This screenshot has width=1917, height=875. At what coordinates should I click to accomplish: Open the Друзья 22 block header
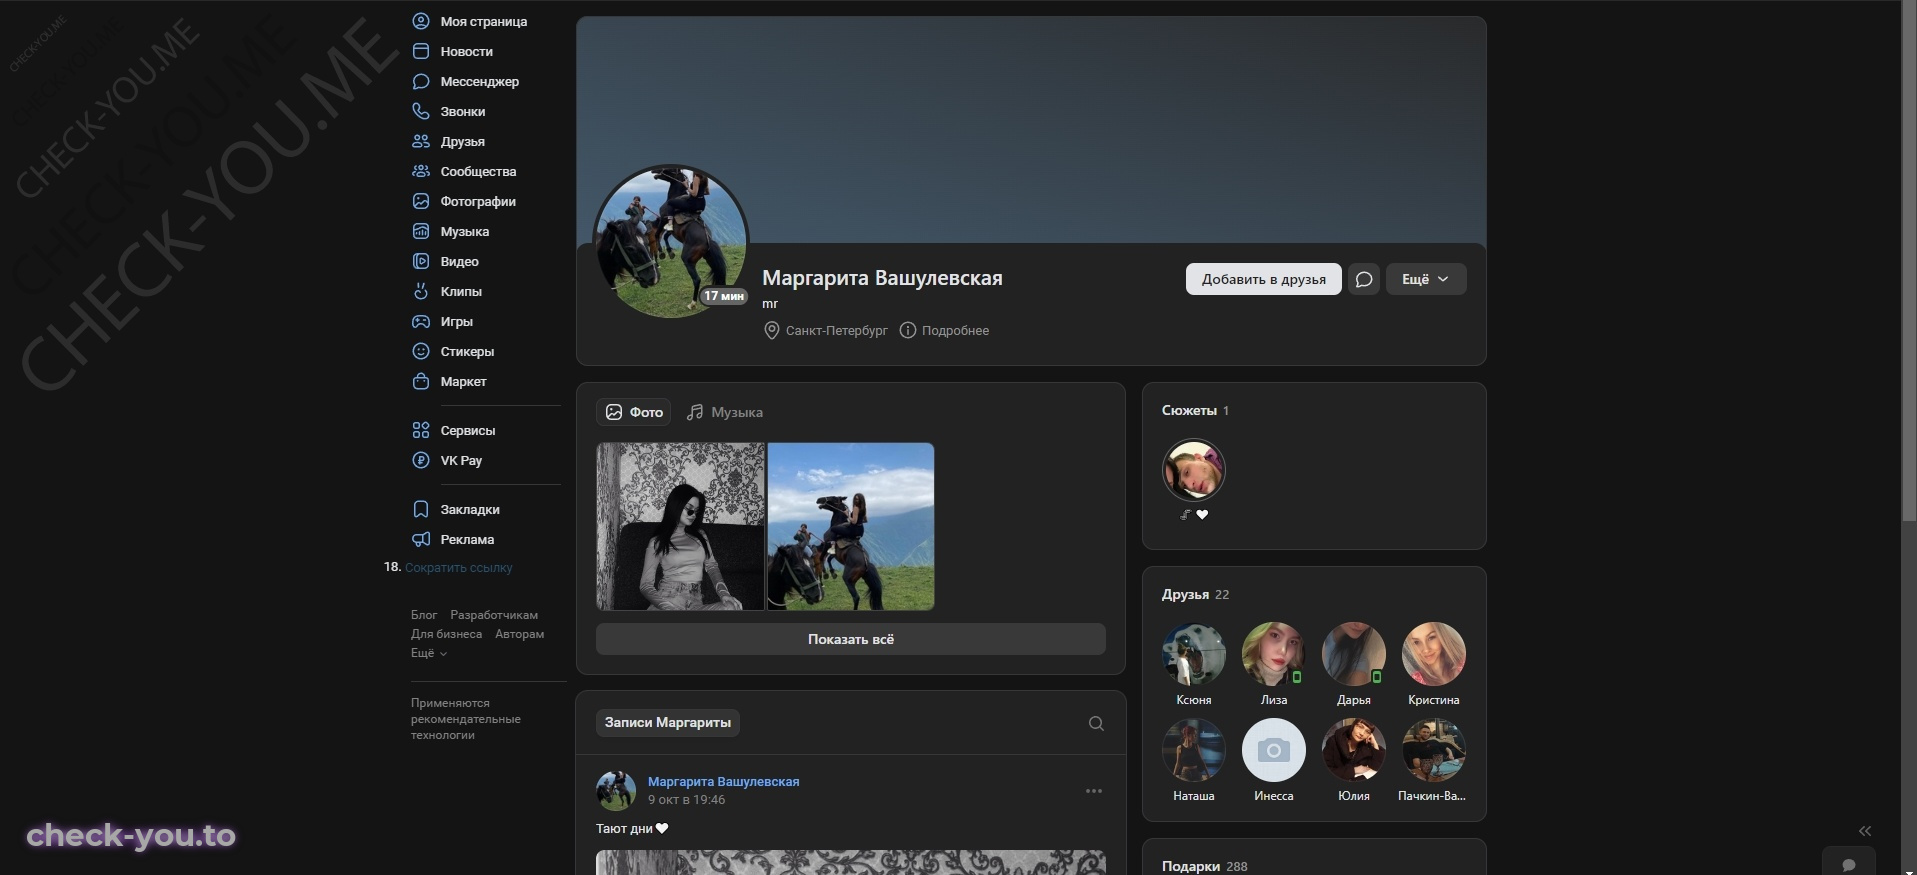(1196, 594)
